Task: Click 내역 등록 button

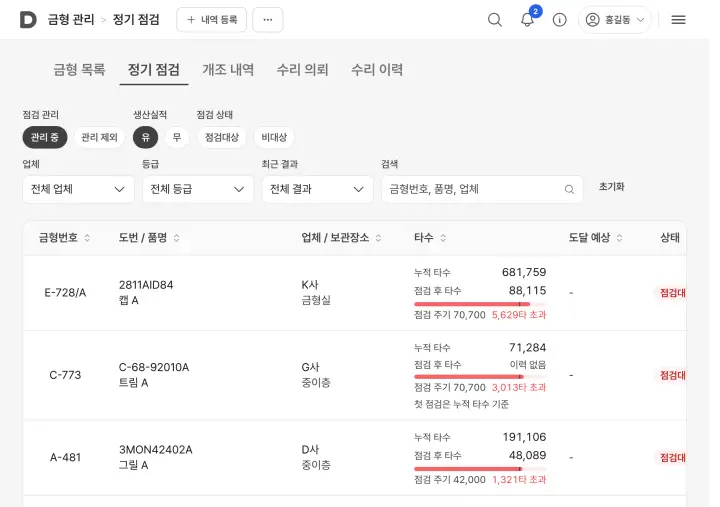Action: tap(212, 20)
